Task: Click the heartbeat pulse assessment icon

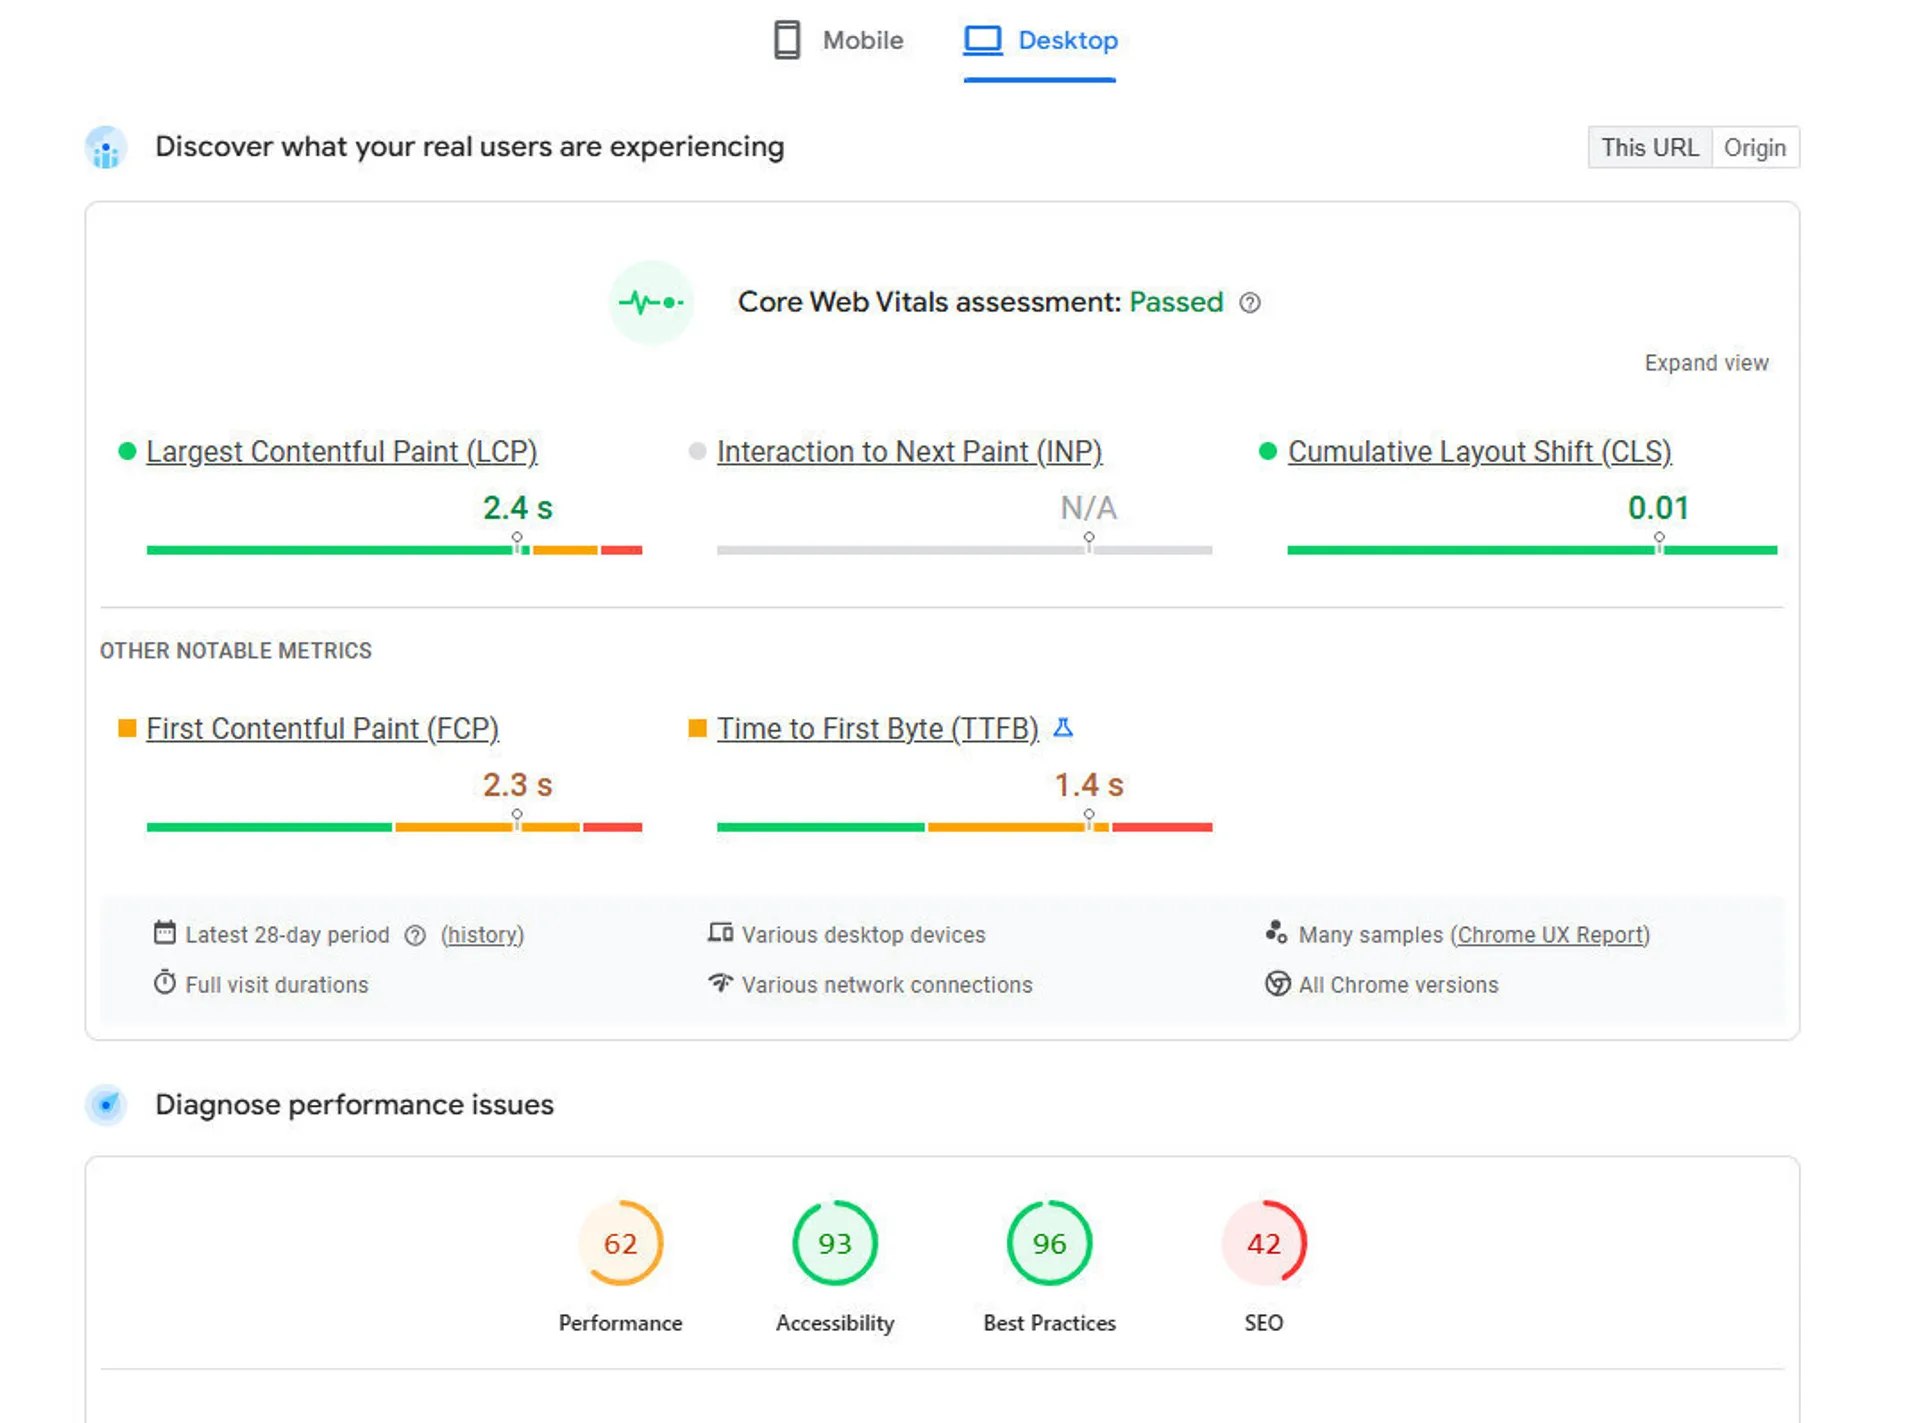Action: pos(651,302)
